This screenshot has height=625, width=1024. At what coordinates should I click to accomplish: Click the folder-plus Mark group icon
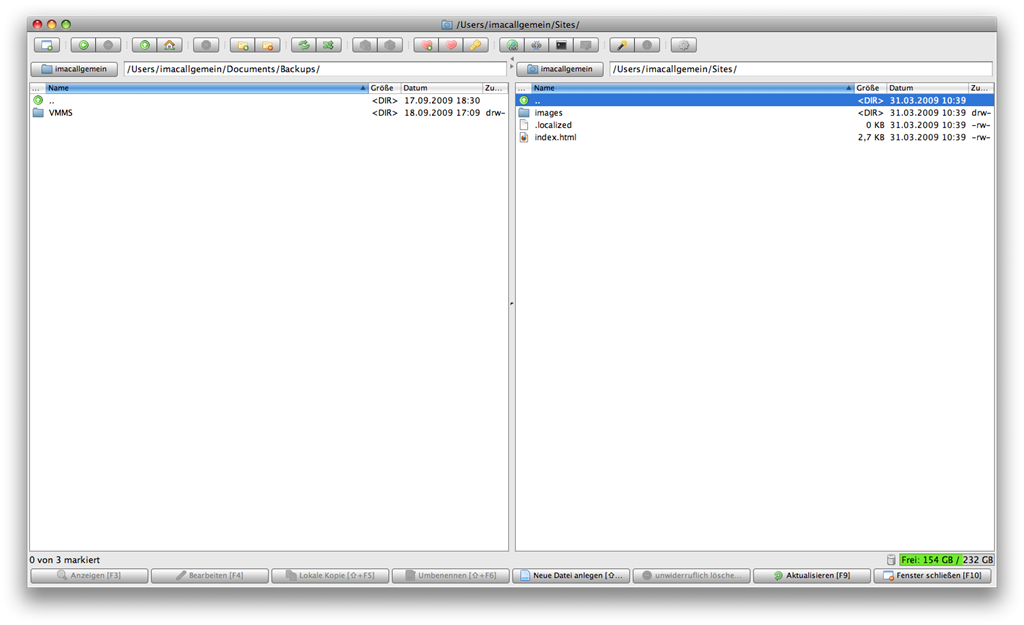(242, 45)
